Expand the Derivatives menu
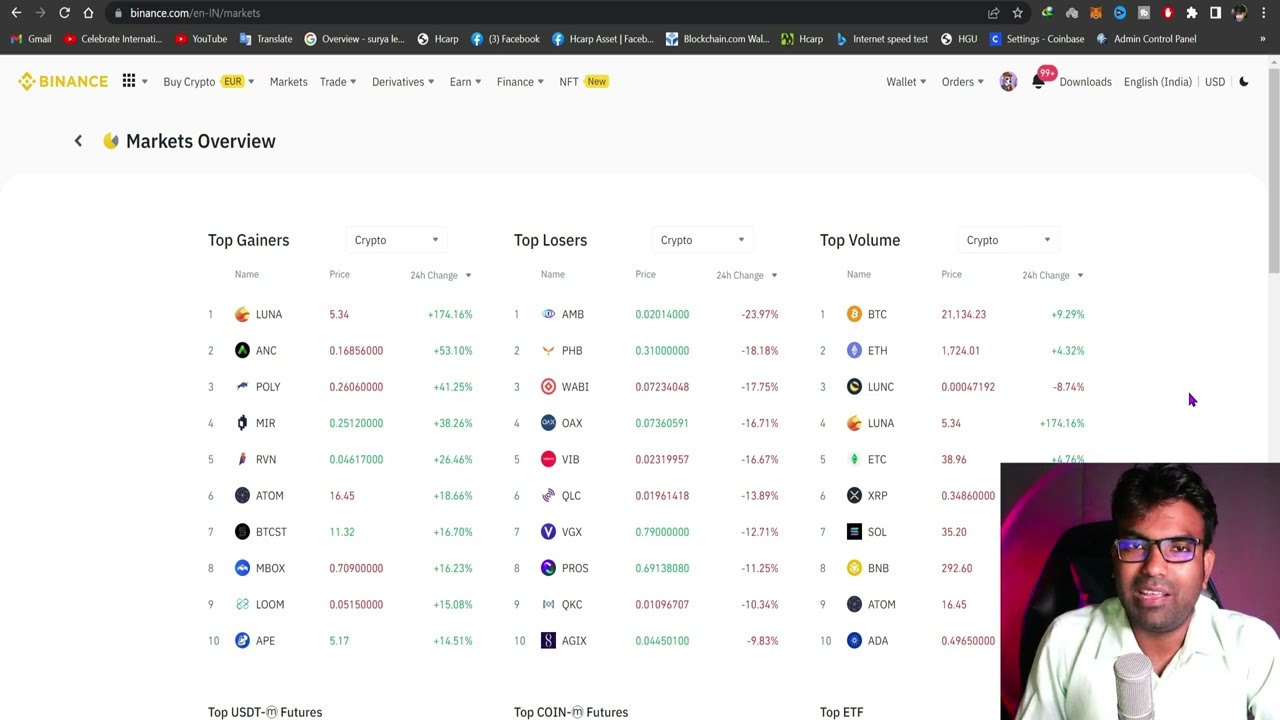 (403, 82)
